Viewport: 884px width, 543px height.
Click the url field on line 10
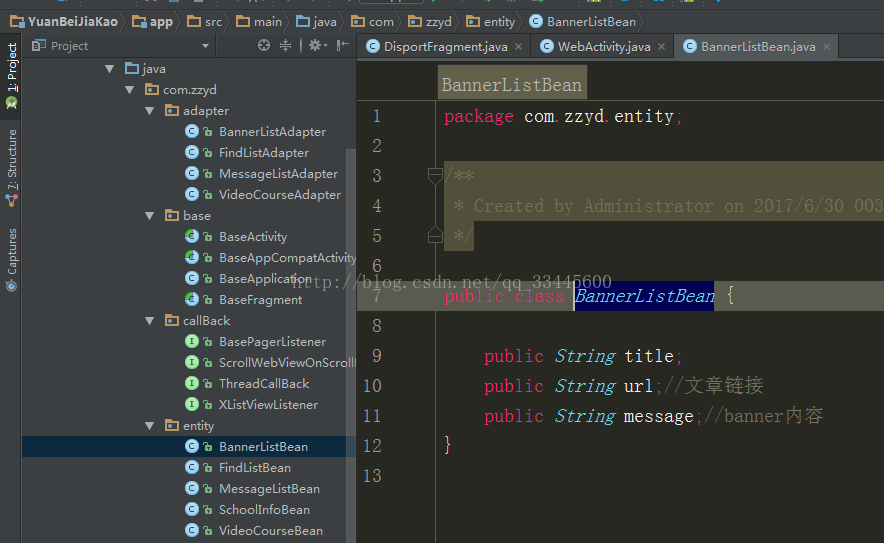click(638, 386)
